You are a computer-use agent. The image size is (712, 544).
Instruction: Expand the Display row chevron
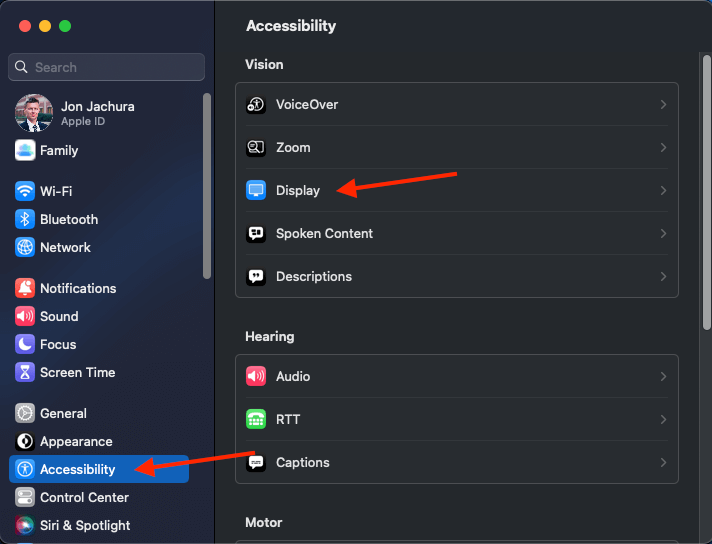point(663,191)
